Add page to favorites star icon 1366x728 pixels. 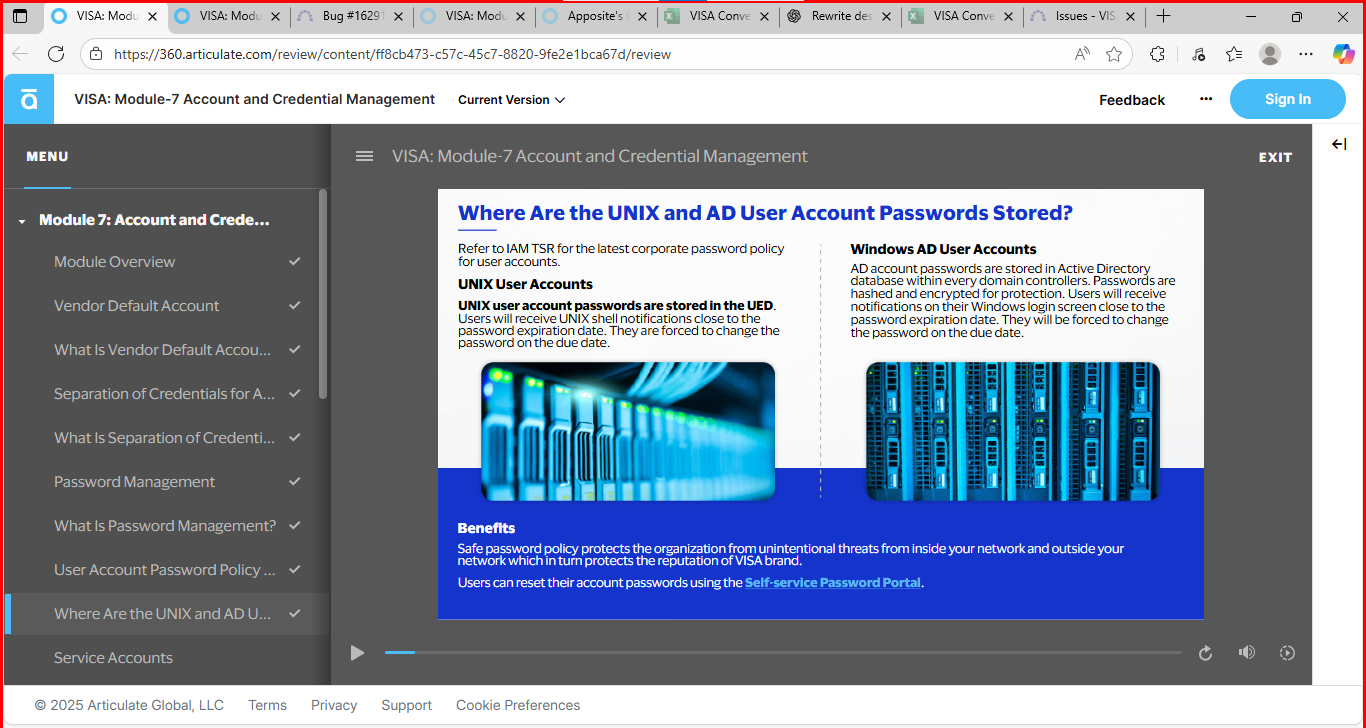click(1114, 54)
